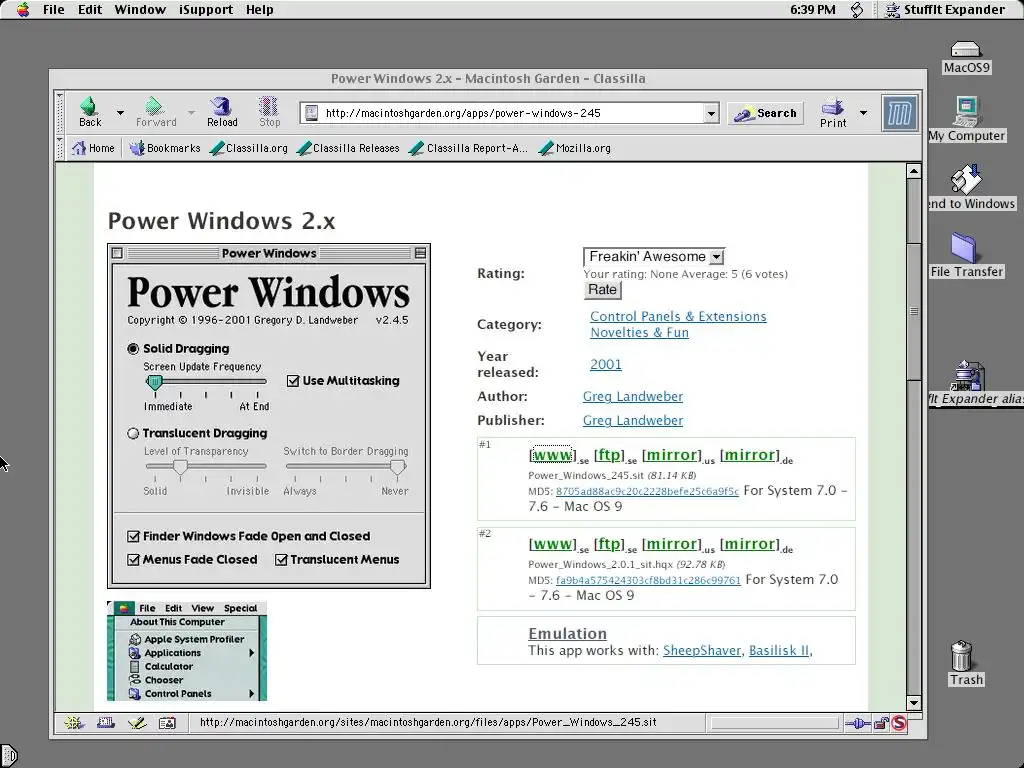The width and height of the screenshot is (1024, 768).
Task: Open the Mozilla.org bookmark
Action: click(x=574, y=148)
